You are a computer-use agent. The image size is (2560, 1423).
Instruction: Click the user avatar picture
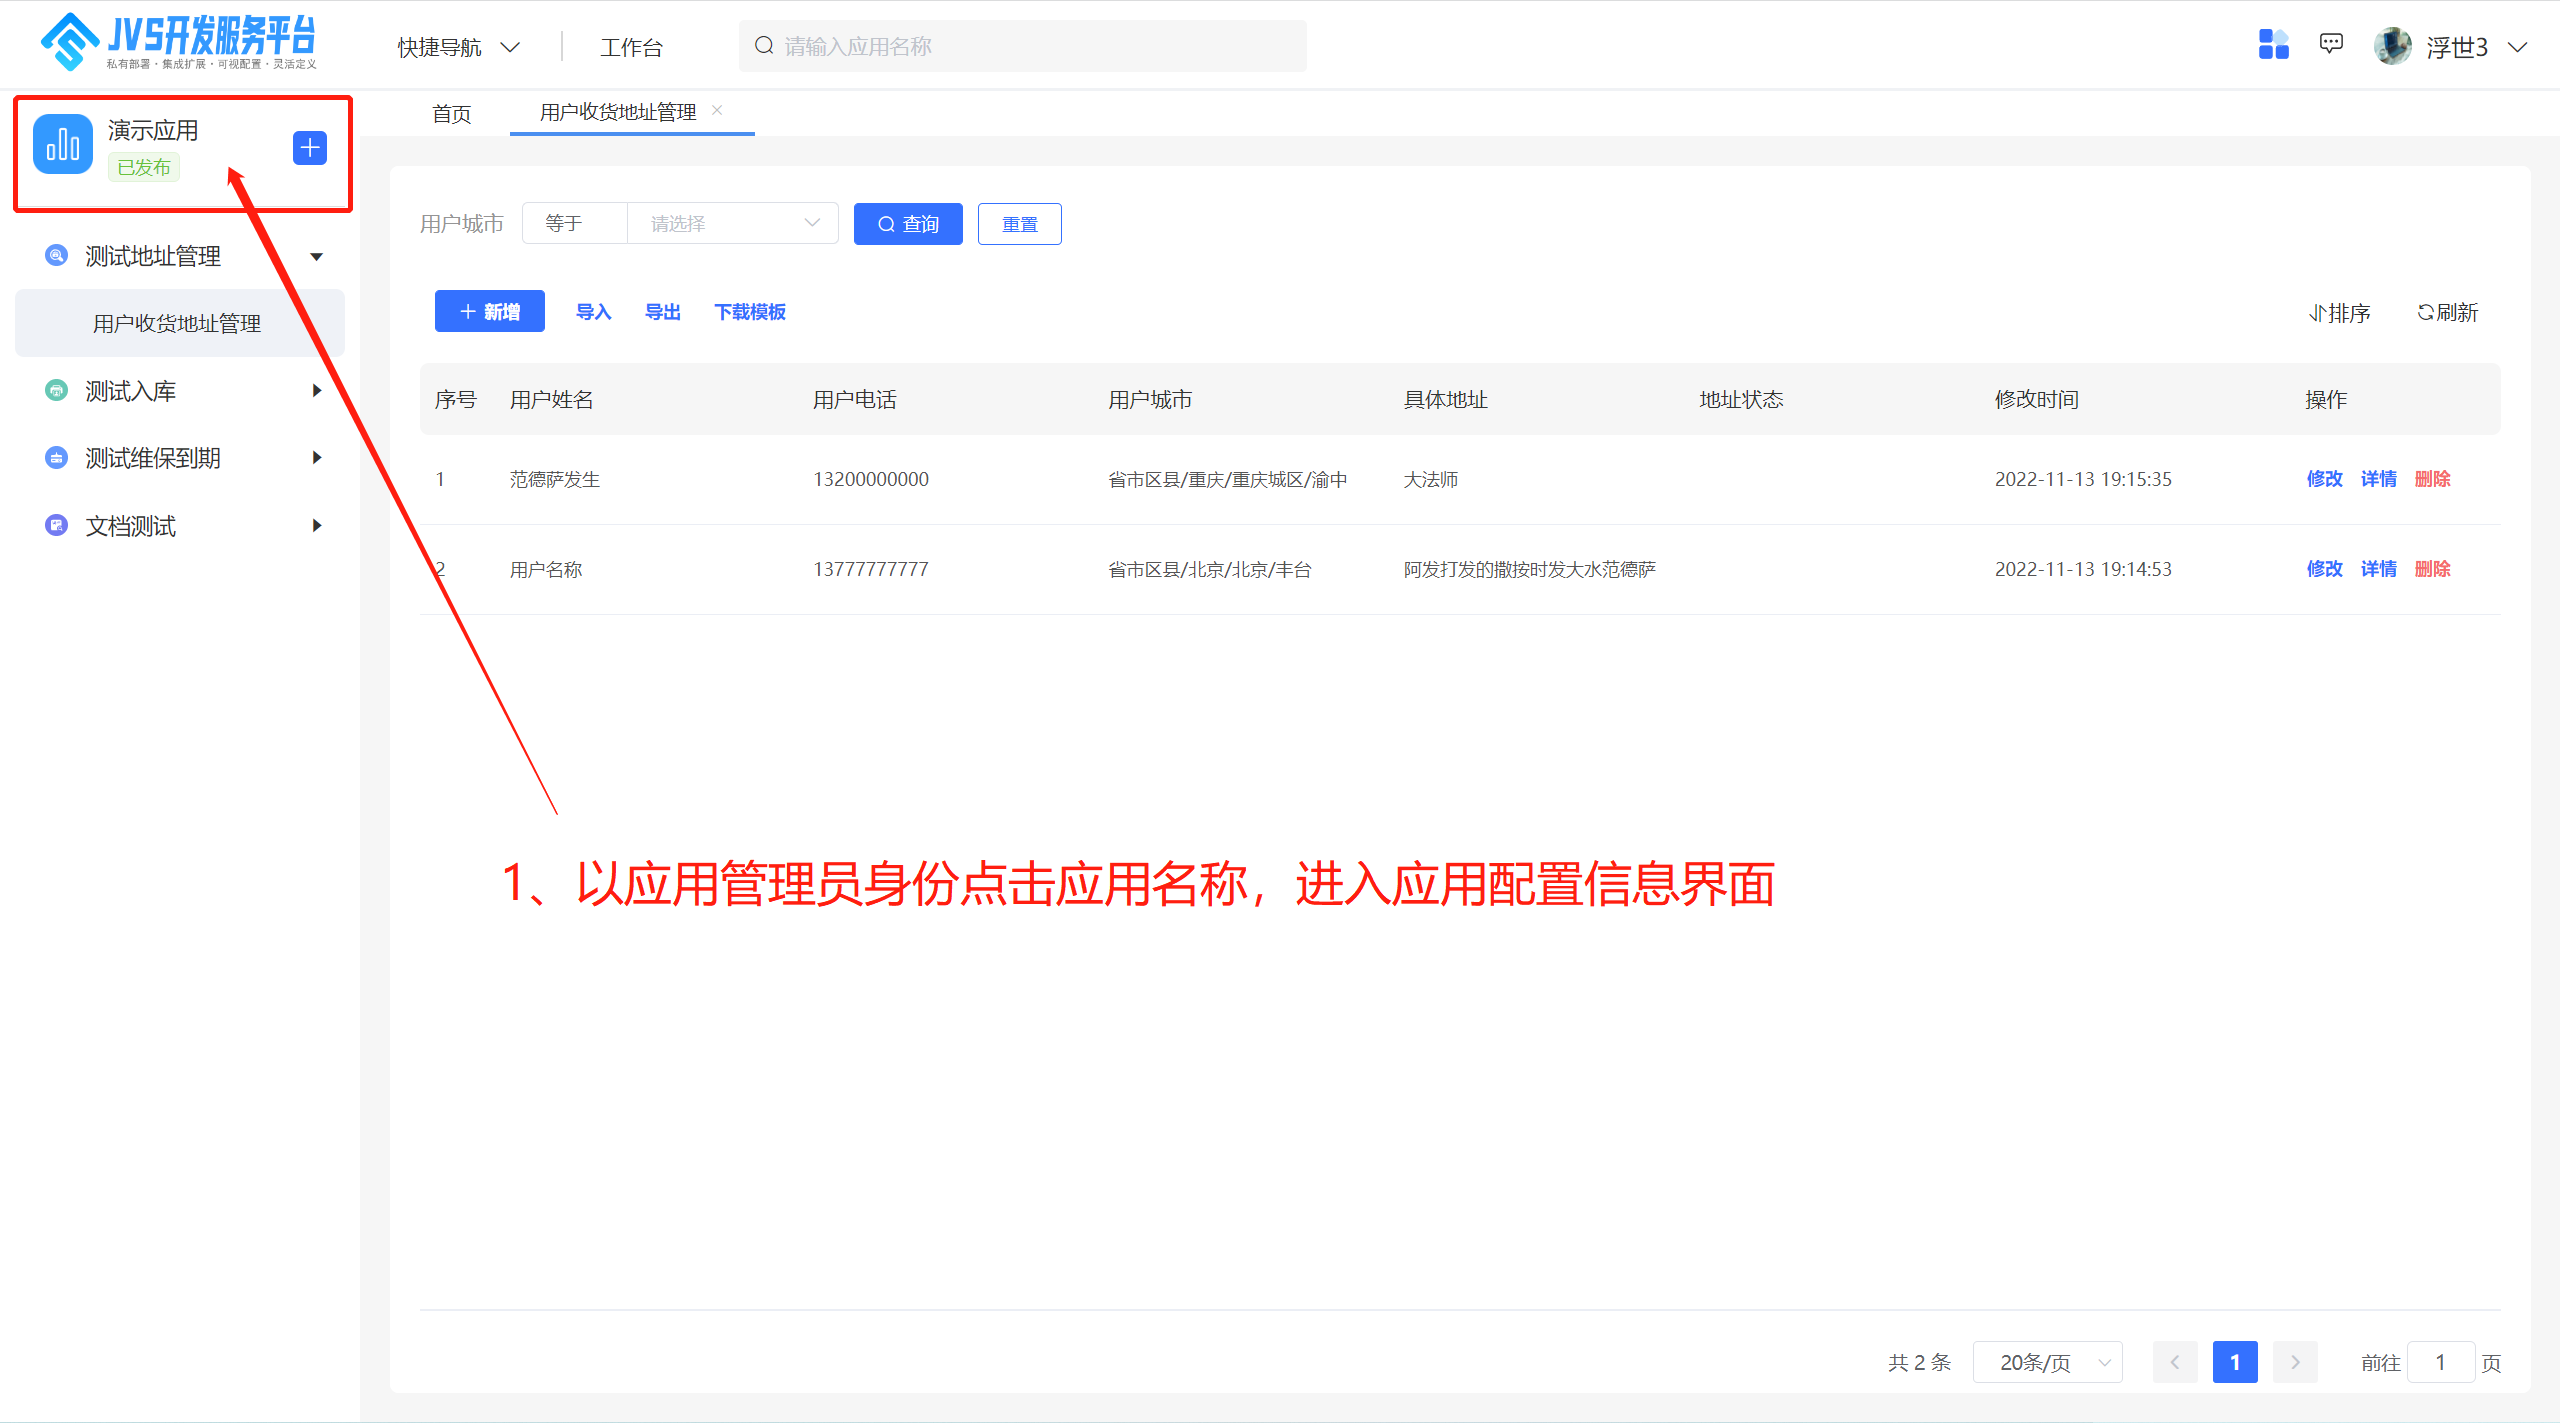click(x=2393, y=46)
